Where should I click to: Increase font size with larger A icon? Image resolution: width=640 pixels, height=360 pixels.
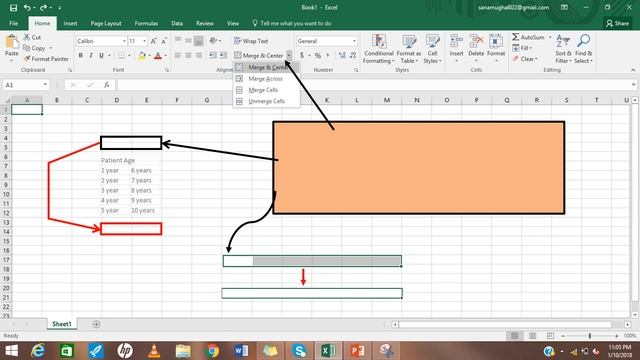click(153, 41)
